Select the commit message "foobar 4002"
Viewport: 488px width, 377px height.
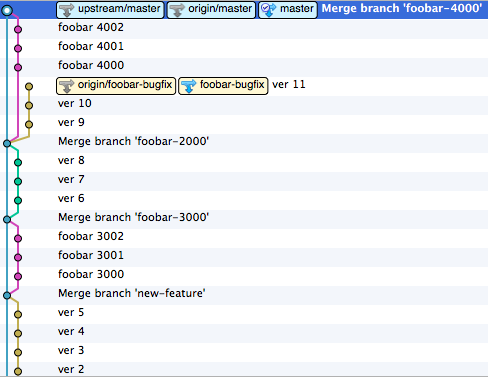[x=91, y=27]
